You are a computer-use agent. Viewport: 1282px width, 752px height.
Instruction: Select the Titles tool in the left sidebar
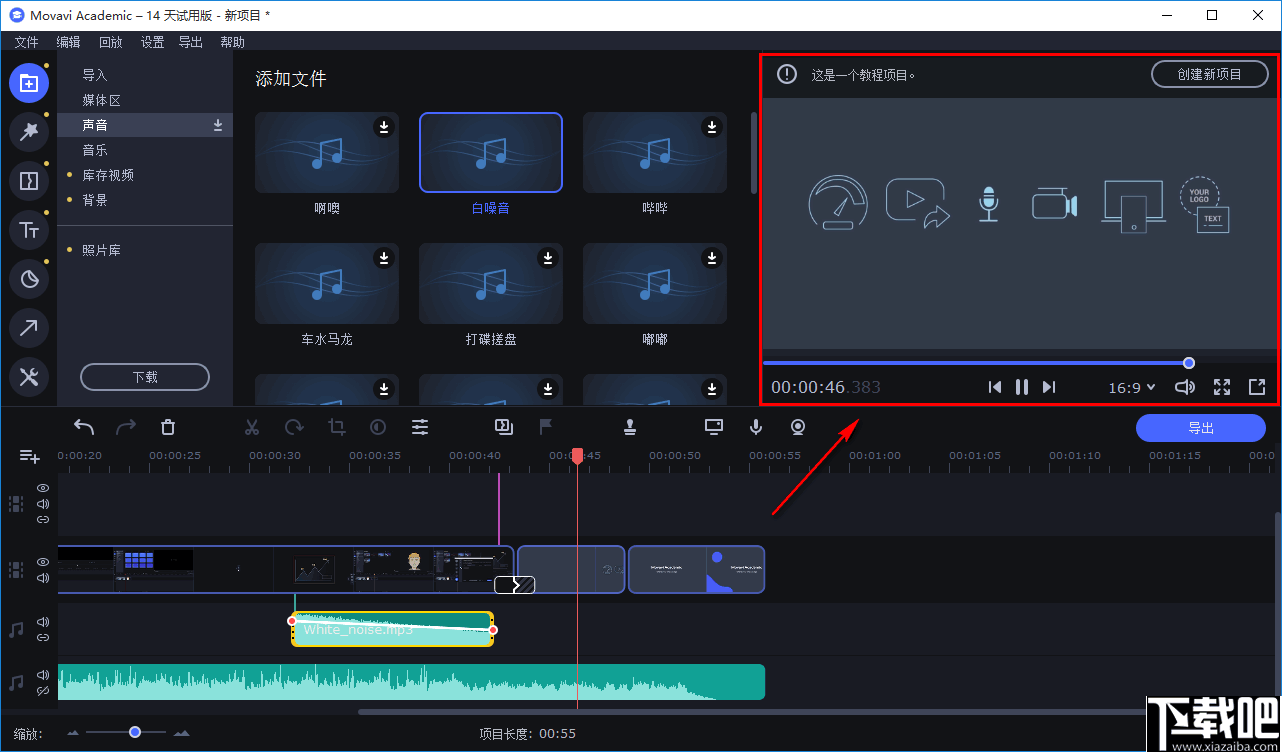(29, 230)
